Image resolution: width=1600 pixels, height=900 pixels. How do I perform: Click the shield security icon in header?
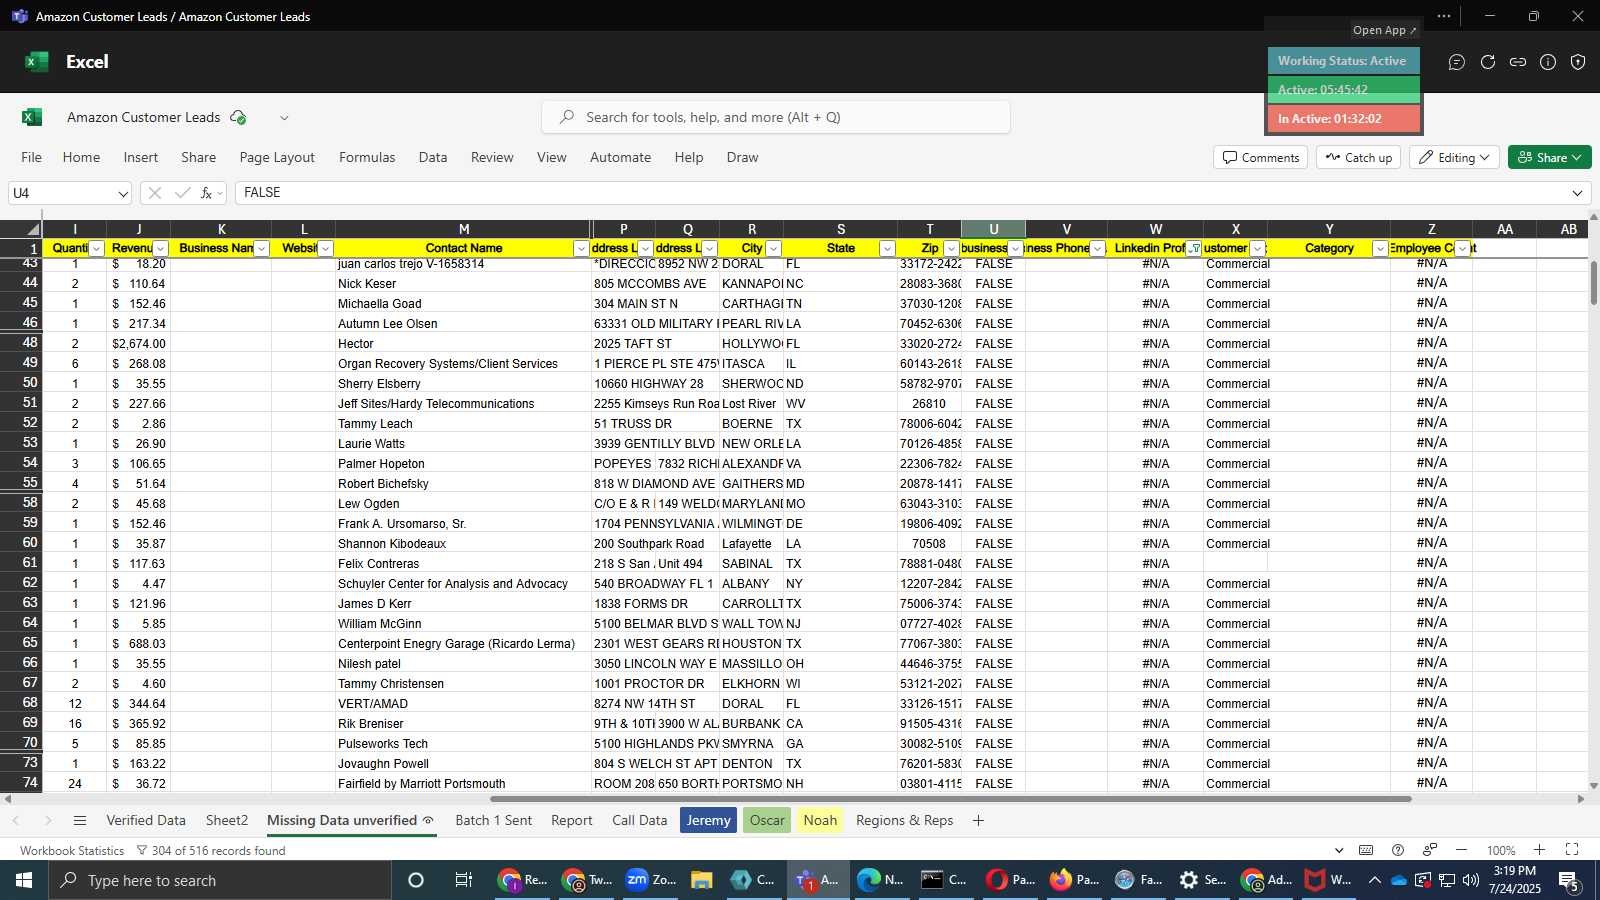(1578, 62)
